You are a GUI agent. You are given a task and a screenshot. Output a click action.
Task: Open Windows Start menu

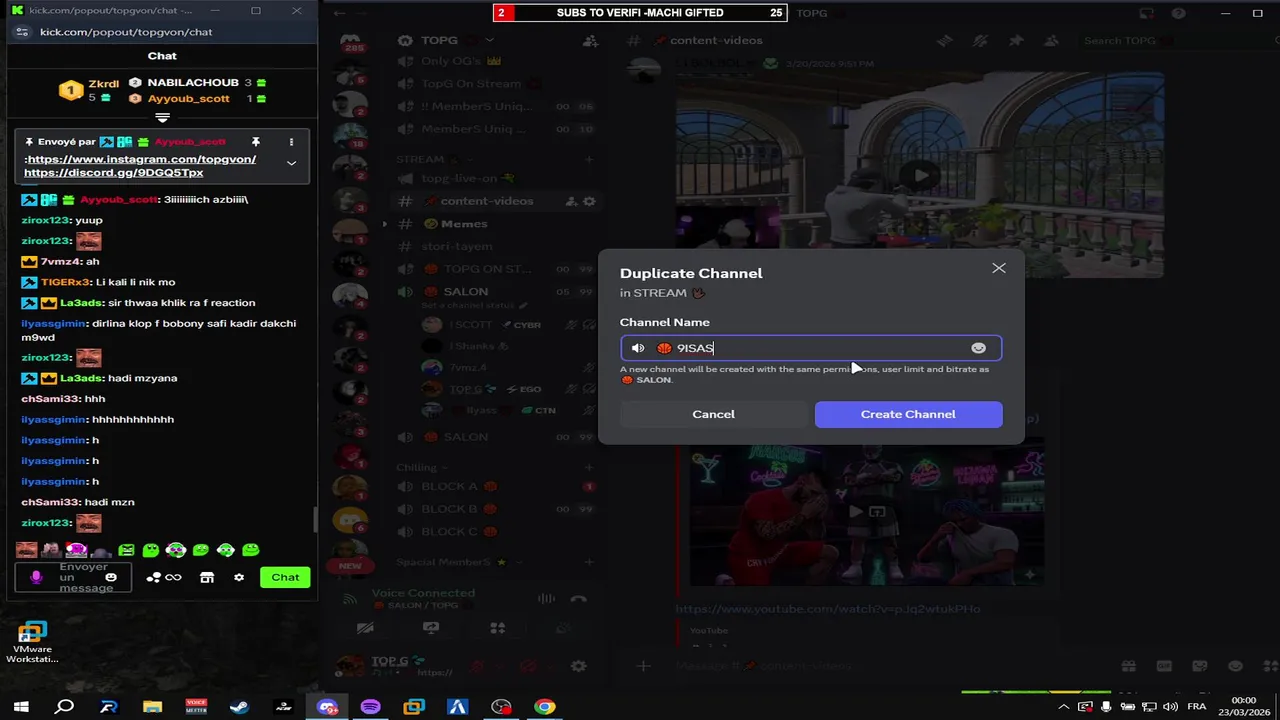click(x=21, y=707)
